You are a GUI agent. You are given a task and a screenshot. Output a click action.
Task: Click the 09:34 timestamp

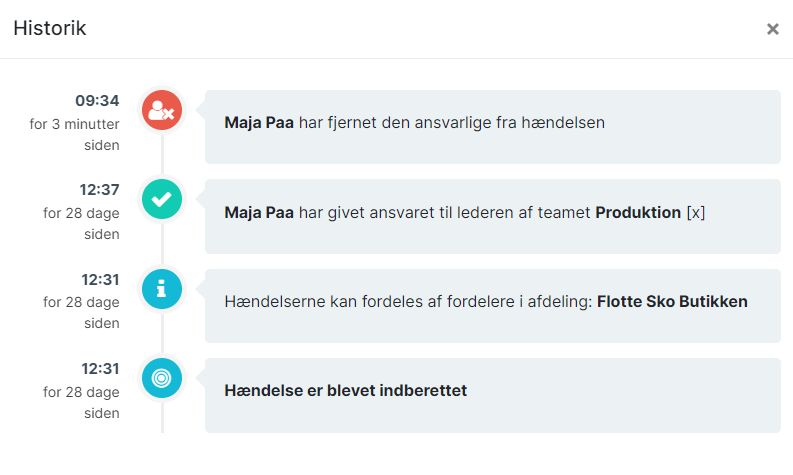(x=97, y=101)
